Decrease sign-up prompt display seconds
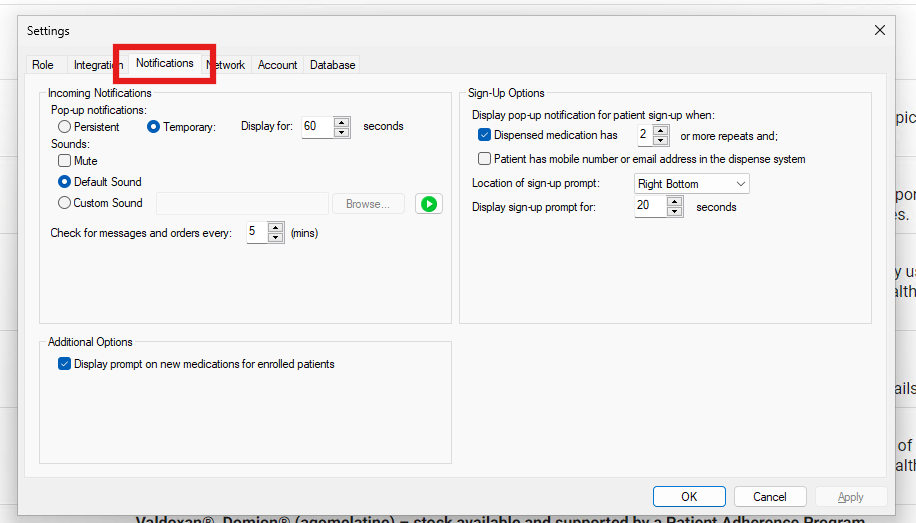 675,212
